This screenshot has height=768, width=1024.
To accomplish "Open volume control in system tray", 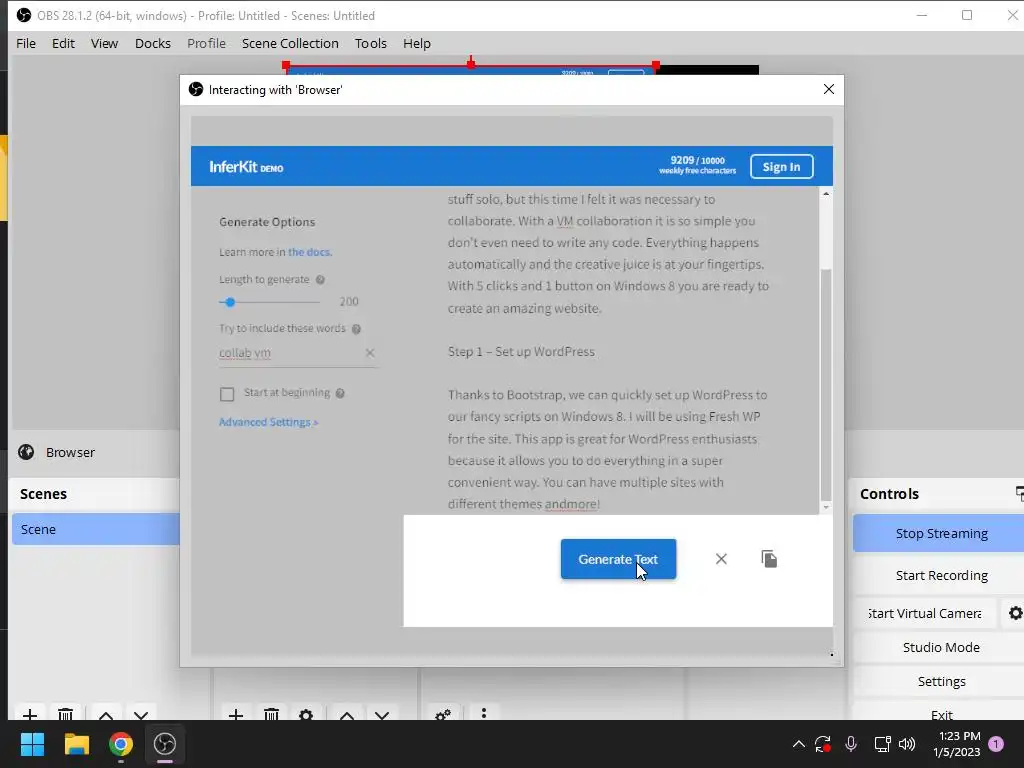I will point(906,743).
